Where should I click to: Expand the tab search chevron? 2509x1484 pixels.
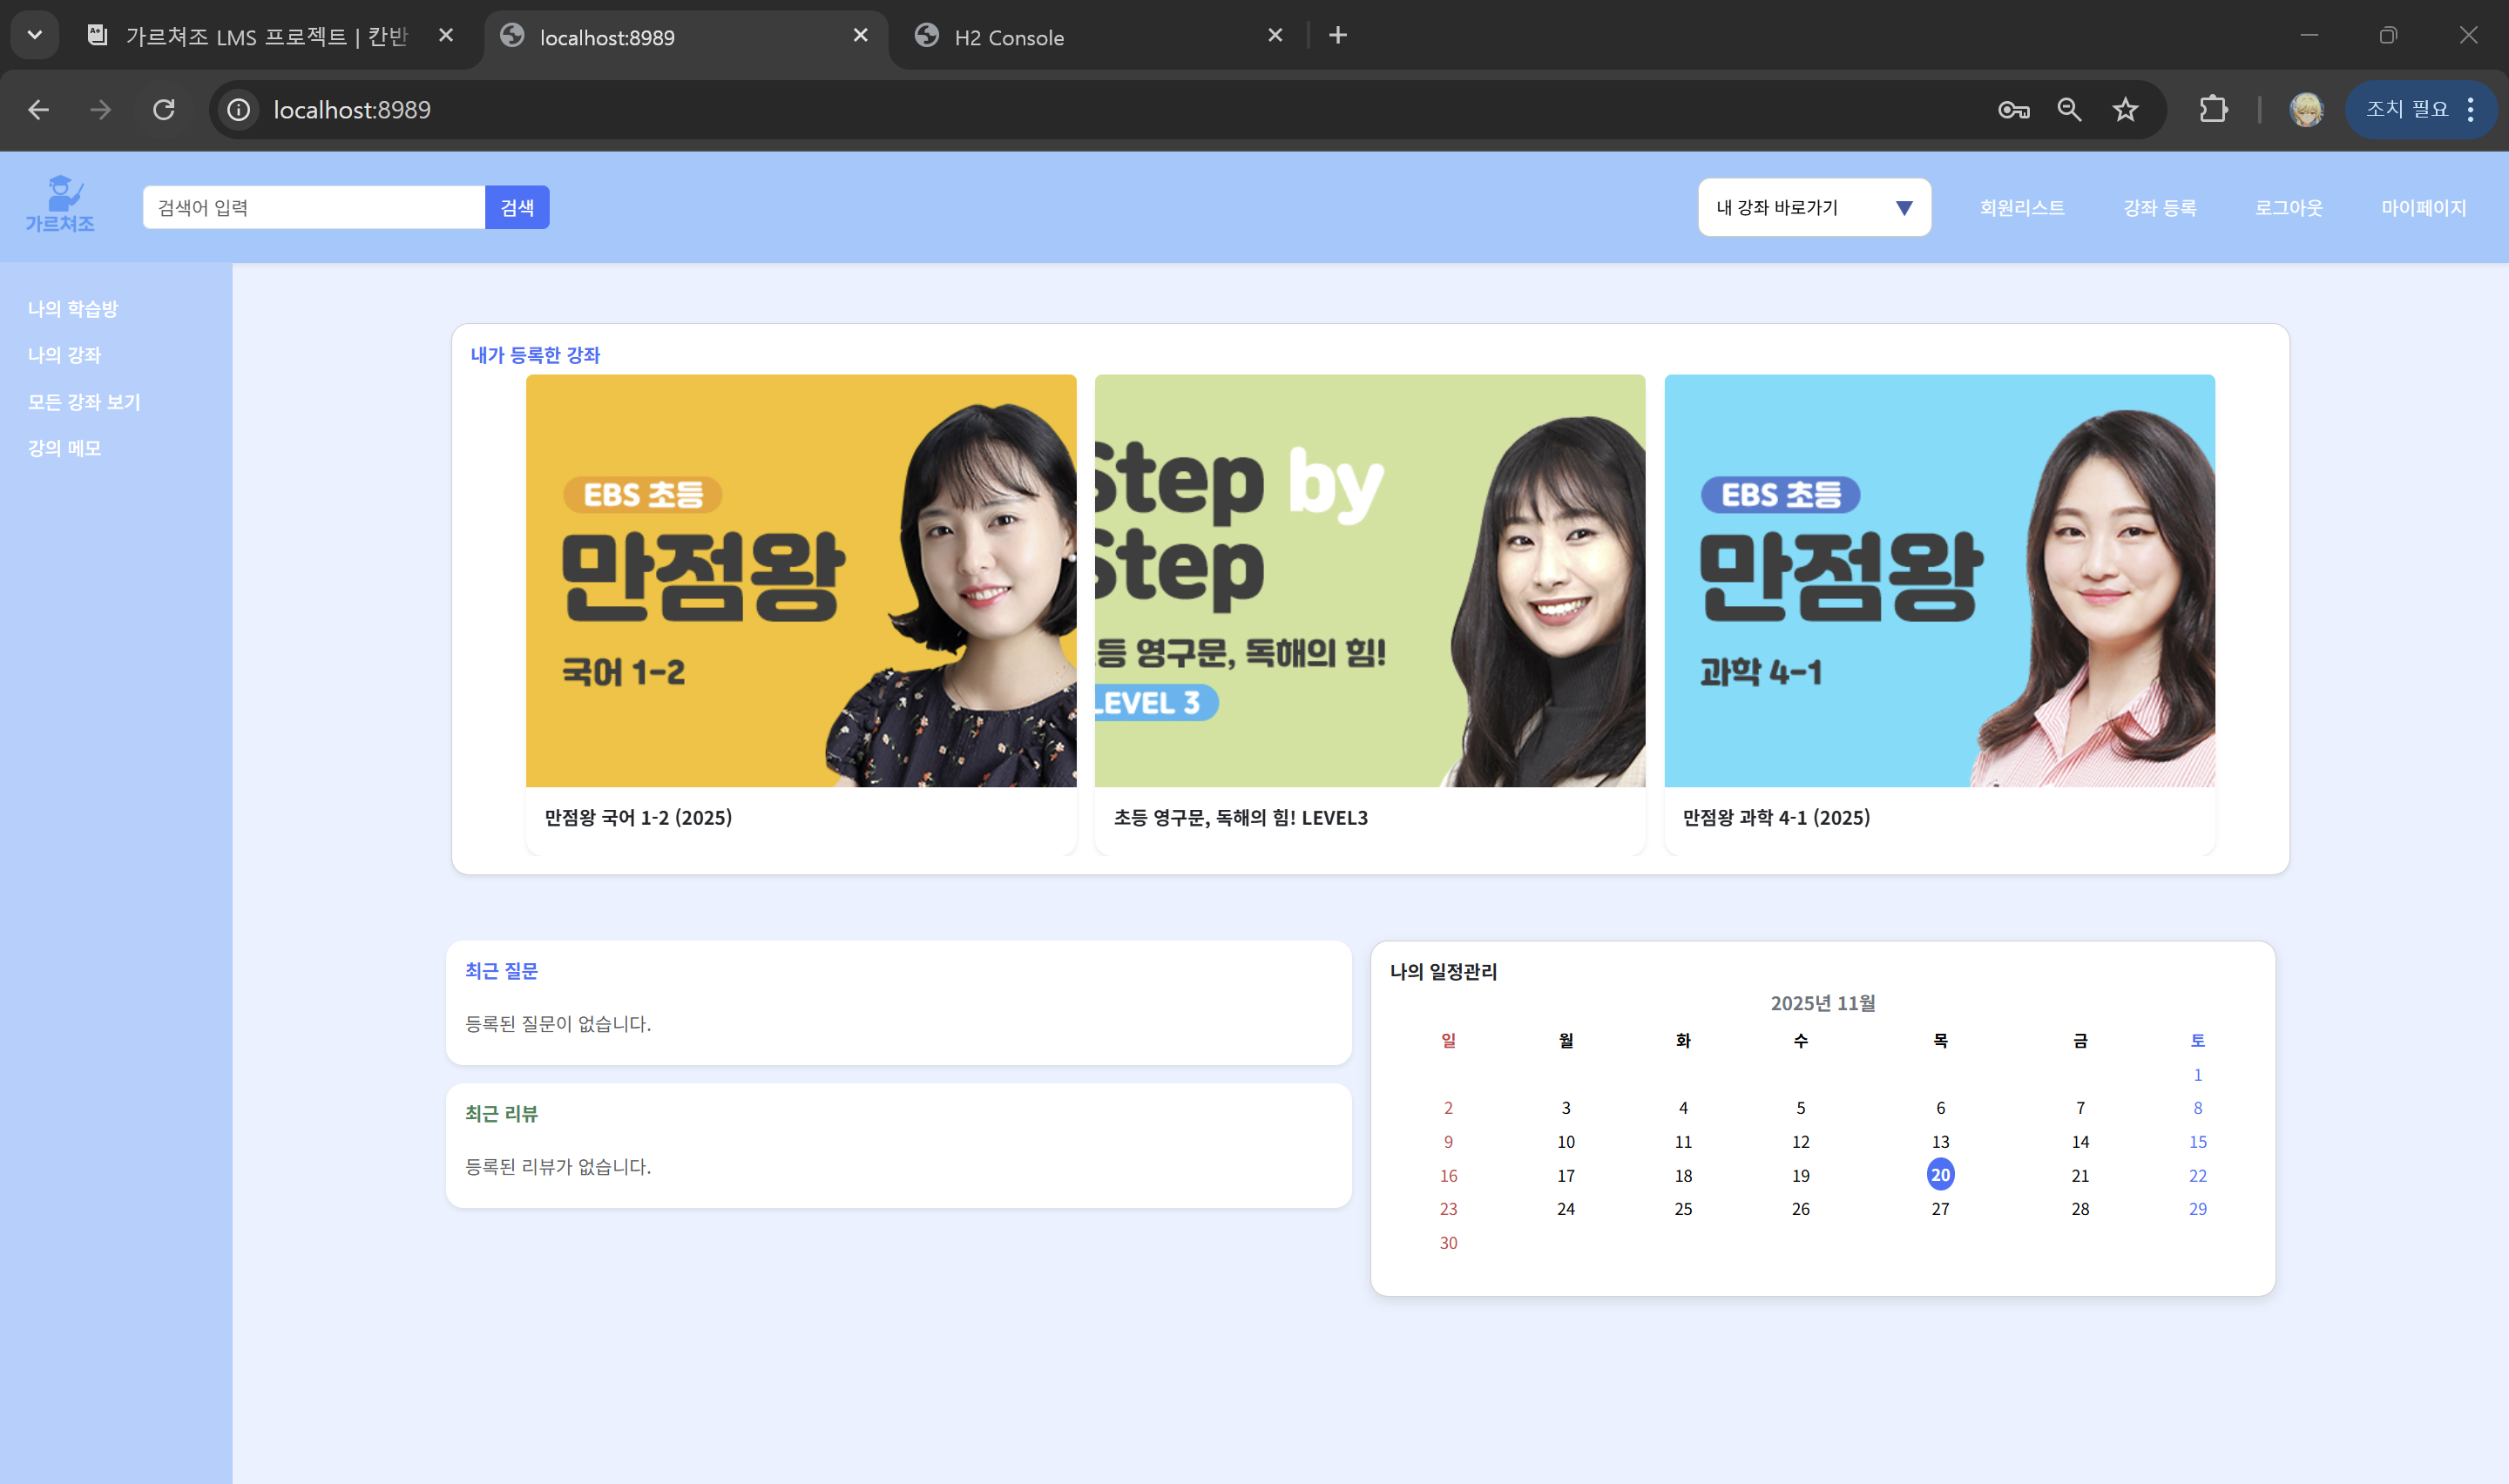pyautogui.click(x=35, y=35)
